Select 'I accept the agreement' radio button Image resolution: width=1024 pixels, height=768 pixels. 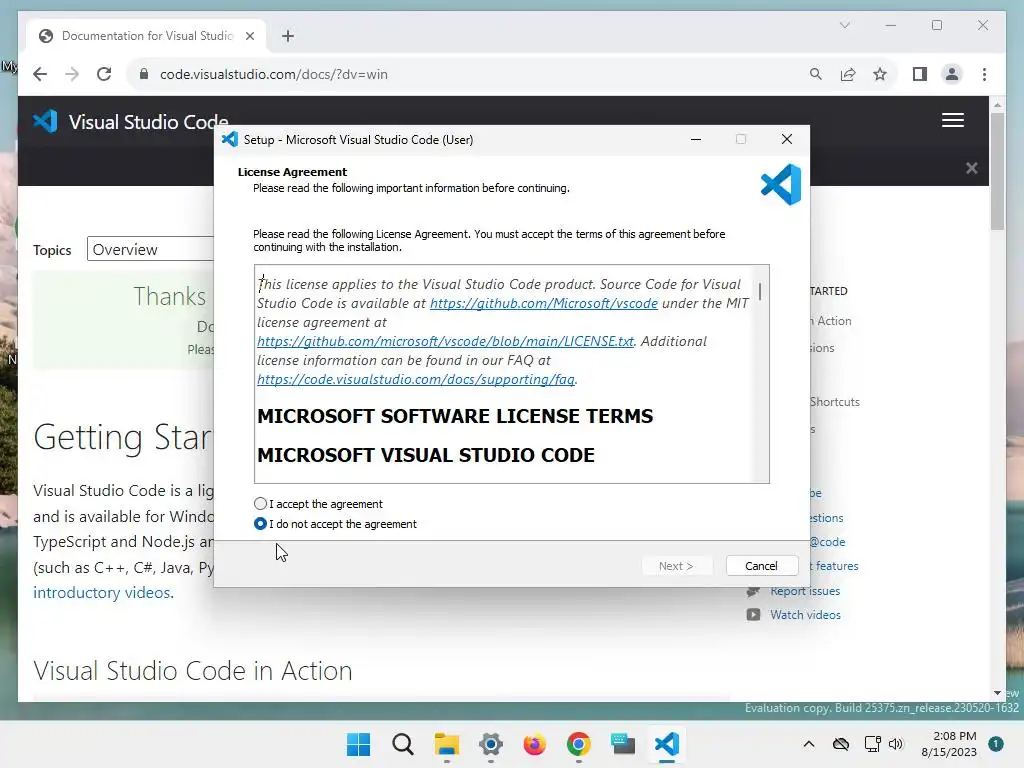click(261, 504)
